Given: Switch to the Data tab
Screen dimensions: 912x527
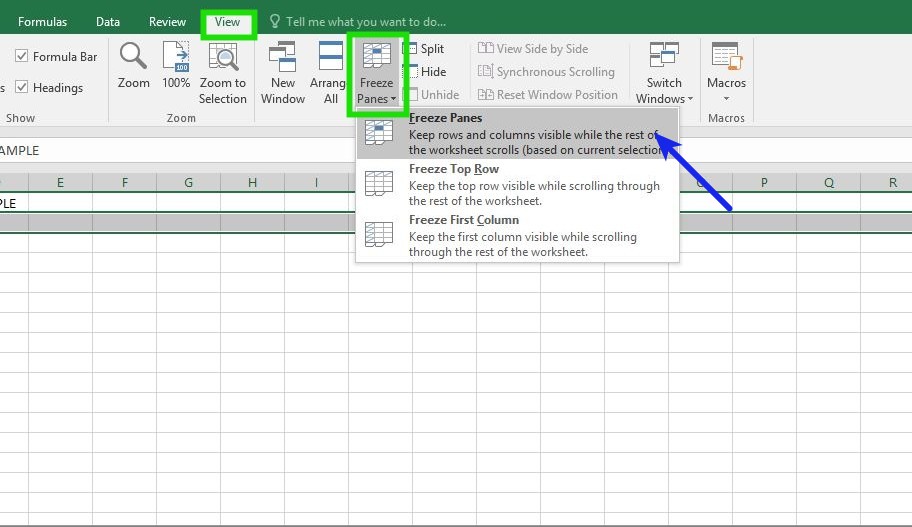Looking at the screenshot, I should click(x=108, y=22).
